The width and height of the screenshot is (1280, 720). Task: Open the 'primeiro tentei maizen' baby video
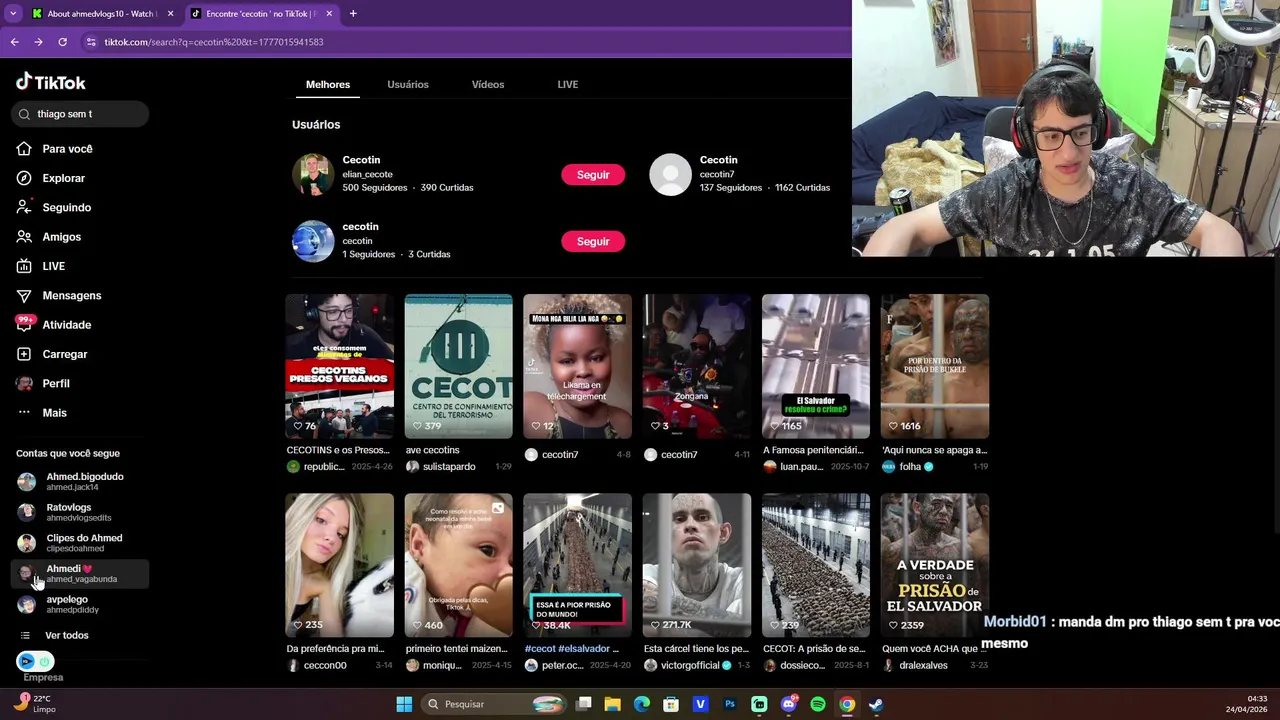point(458,565)
